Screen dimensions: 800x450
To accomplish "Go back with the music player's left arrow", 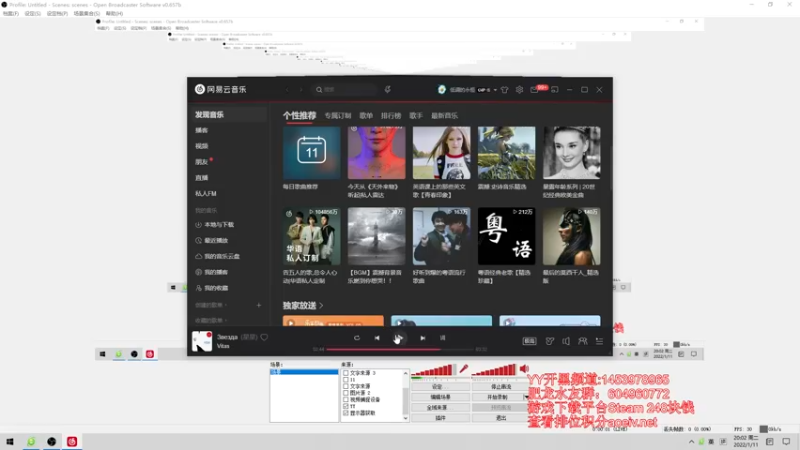I will pos(287,90).
